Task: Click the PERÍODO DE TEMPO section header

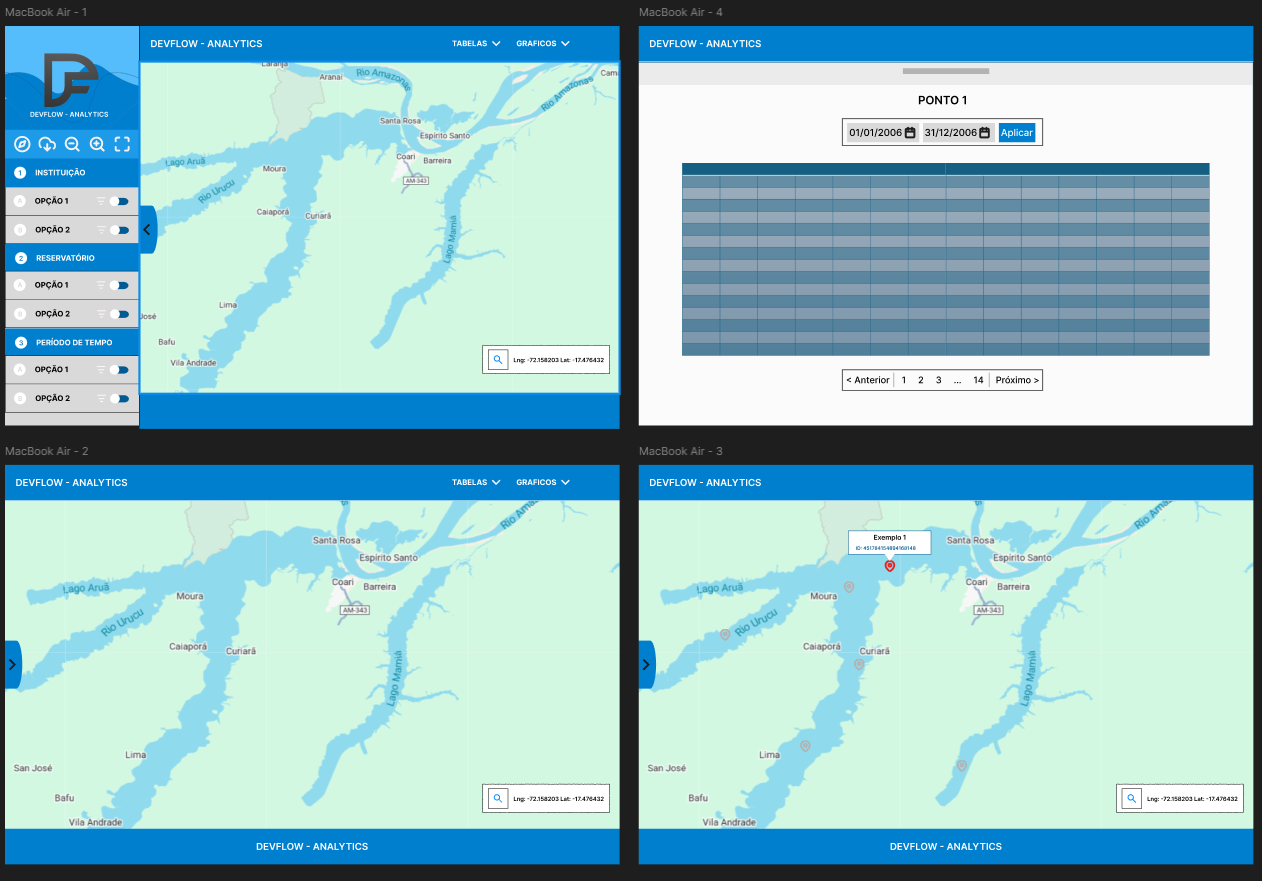Action: pos(72,342)
